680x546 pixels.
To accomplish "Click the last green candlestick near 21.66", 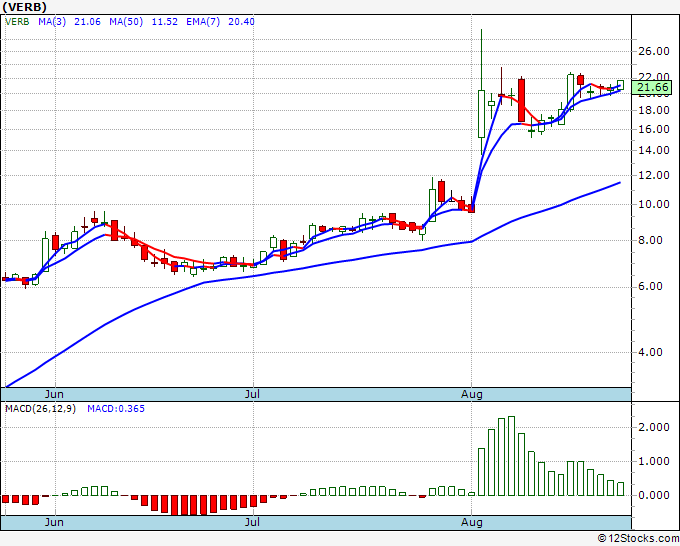I will tap(620, 85).
